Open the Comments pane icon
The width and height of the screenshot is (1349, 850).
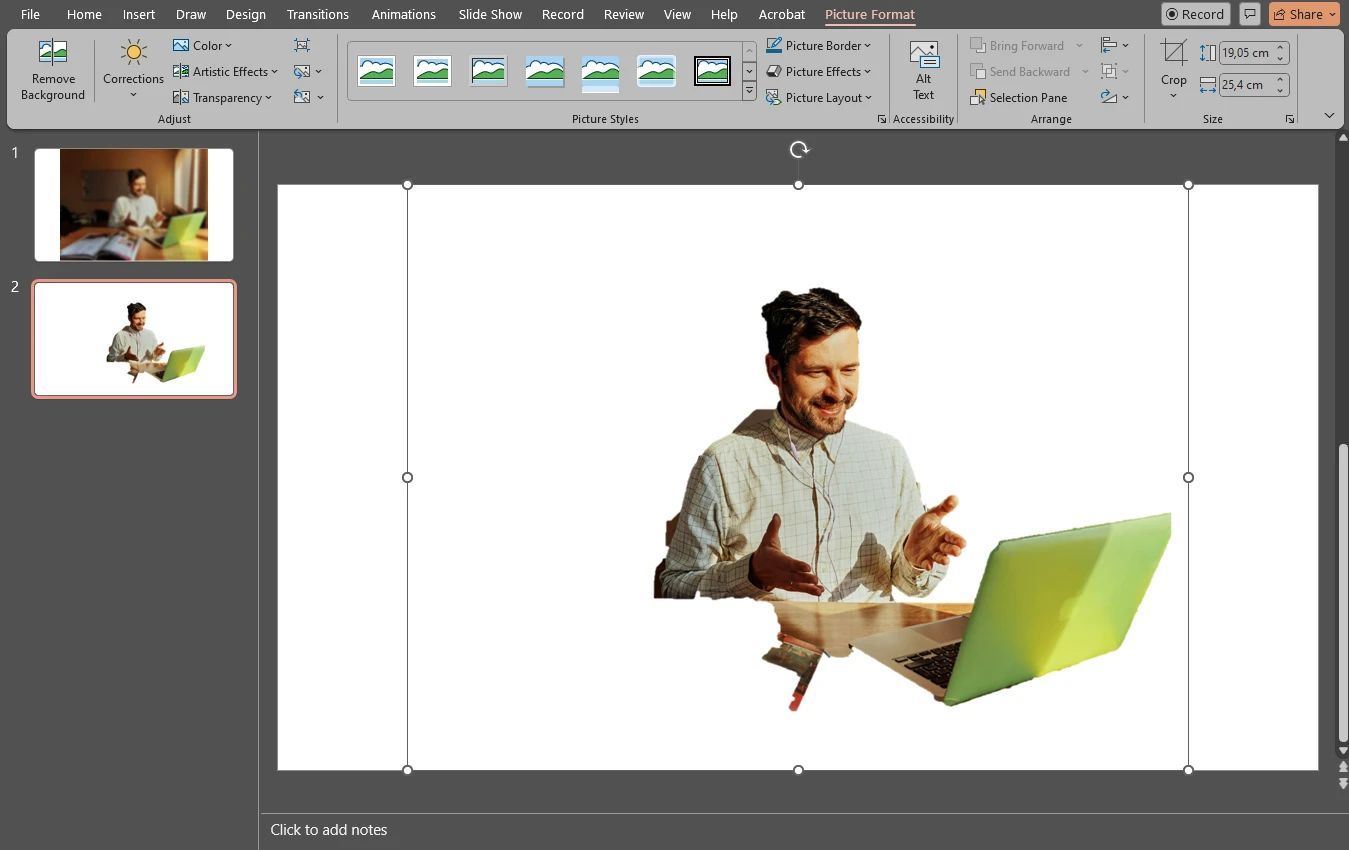(1250, 14)
